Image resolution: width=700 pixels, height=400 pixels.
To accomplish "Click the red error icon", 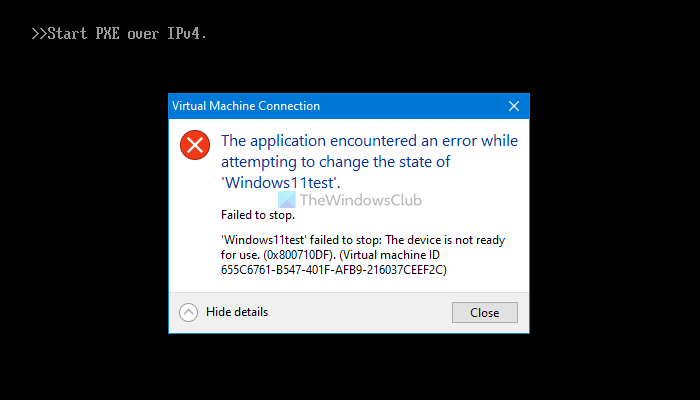I will 195,145.
